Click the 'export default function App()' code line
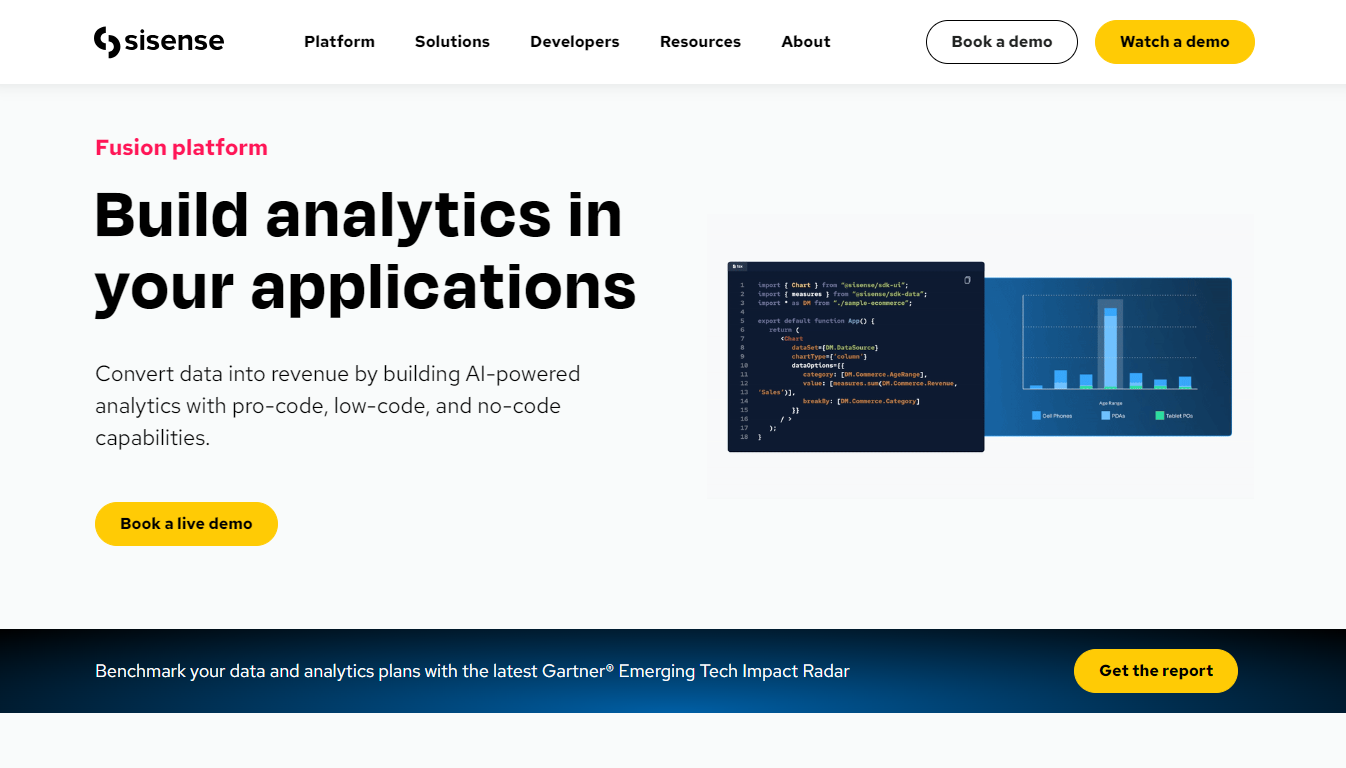 (816, 321)
